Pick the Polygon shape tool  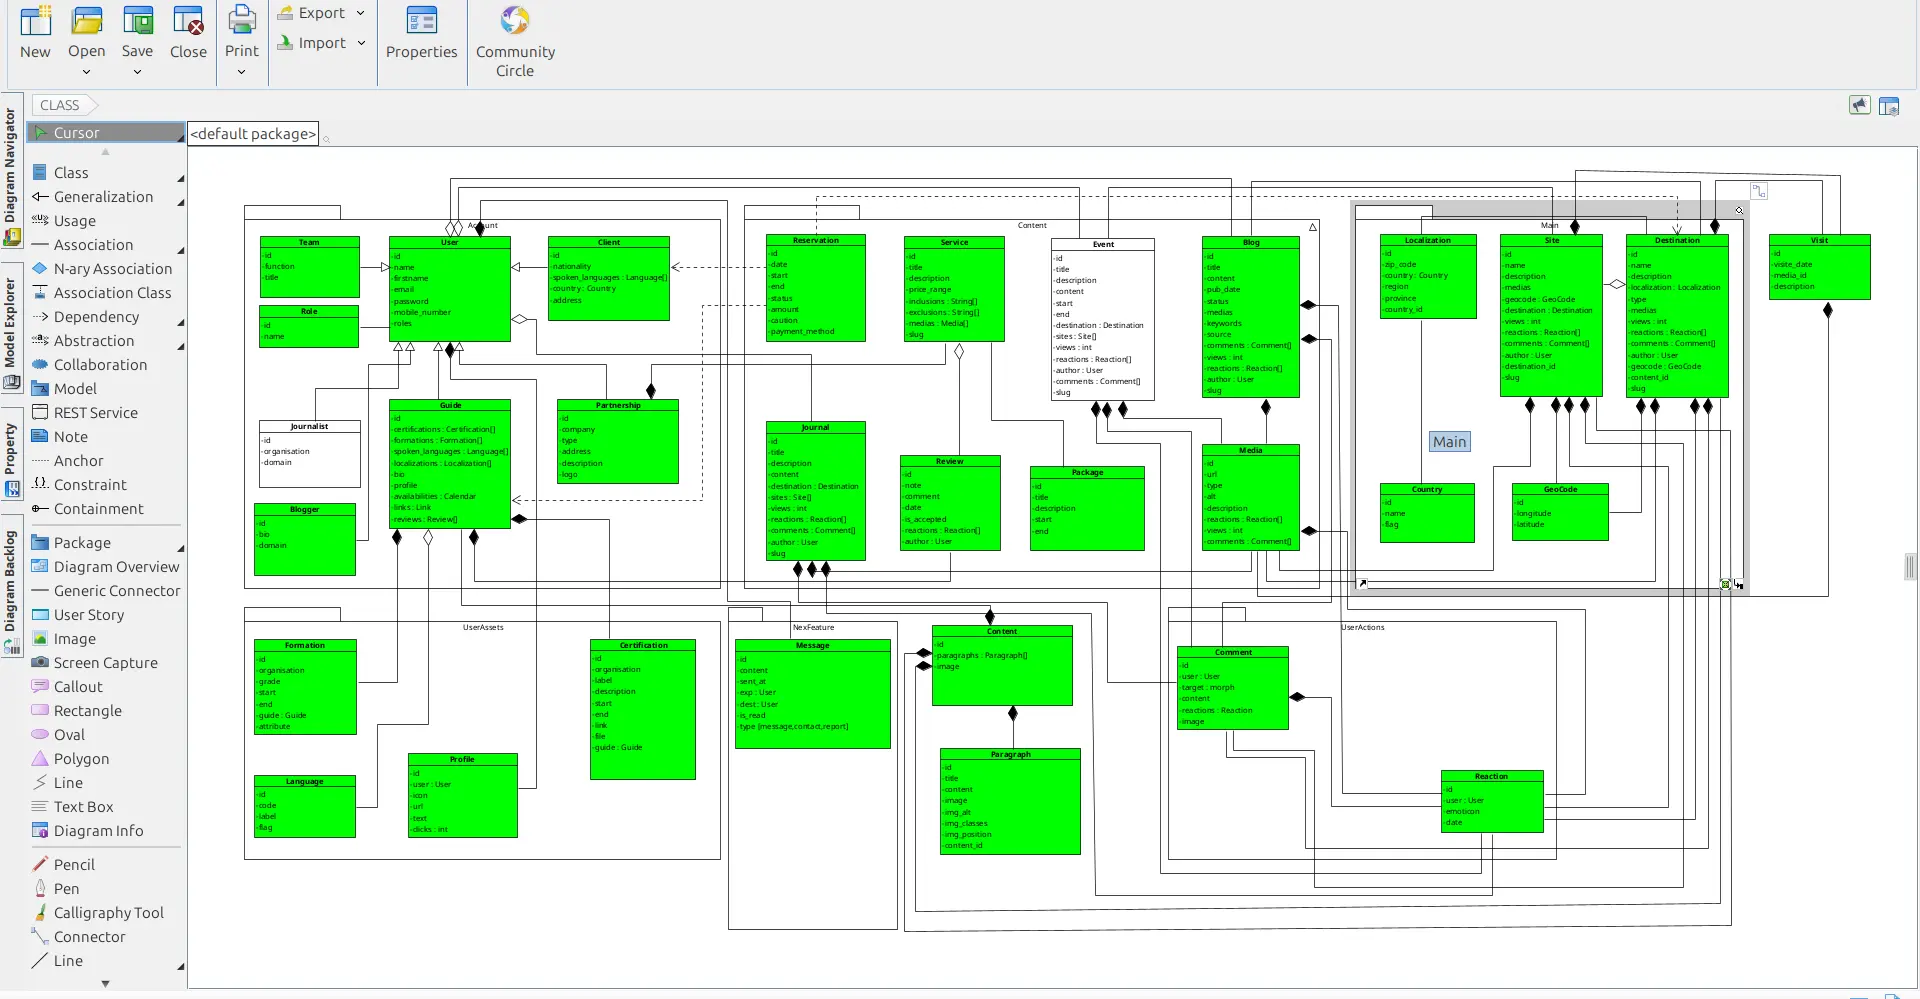tap(81, 759)
